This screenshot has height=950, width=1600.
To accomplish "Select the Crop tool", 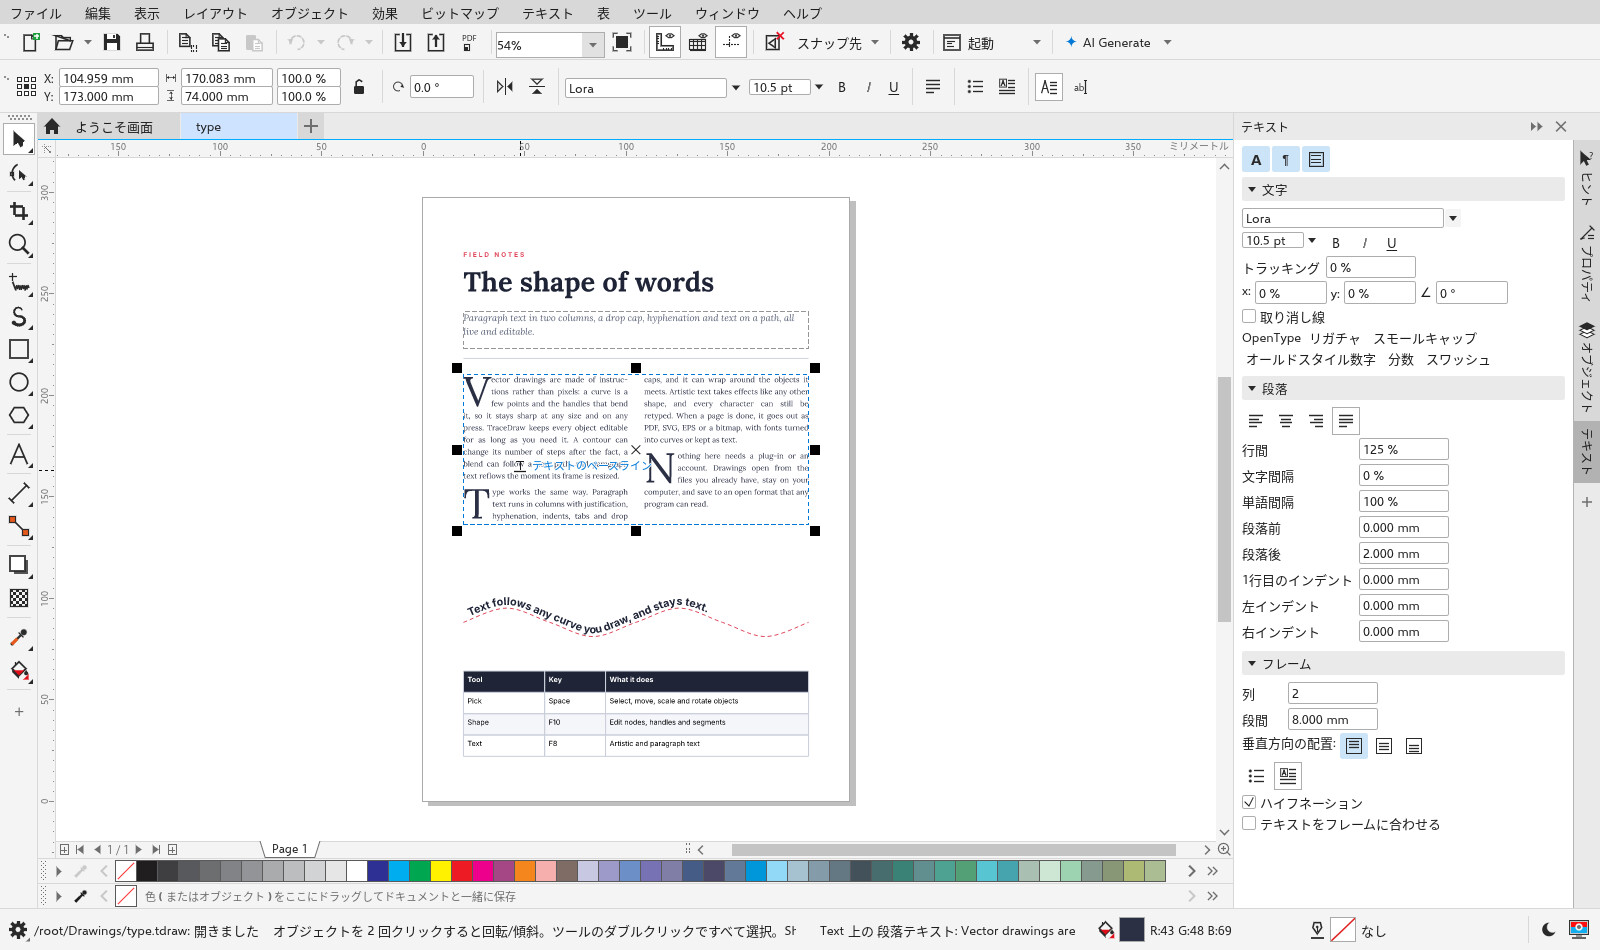I will pyautogui.click(x=18, y=210).
